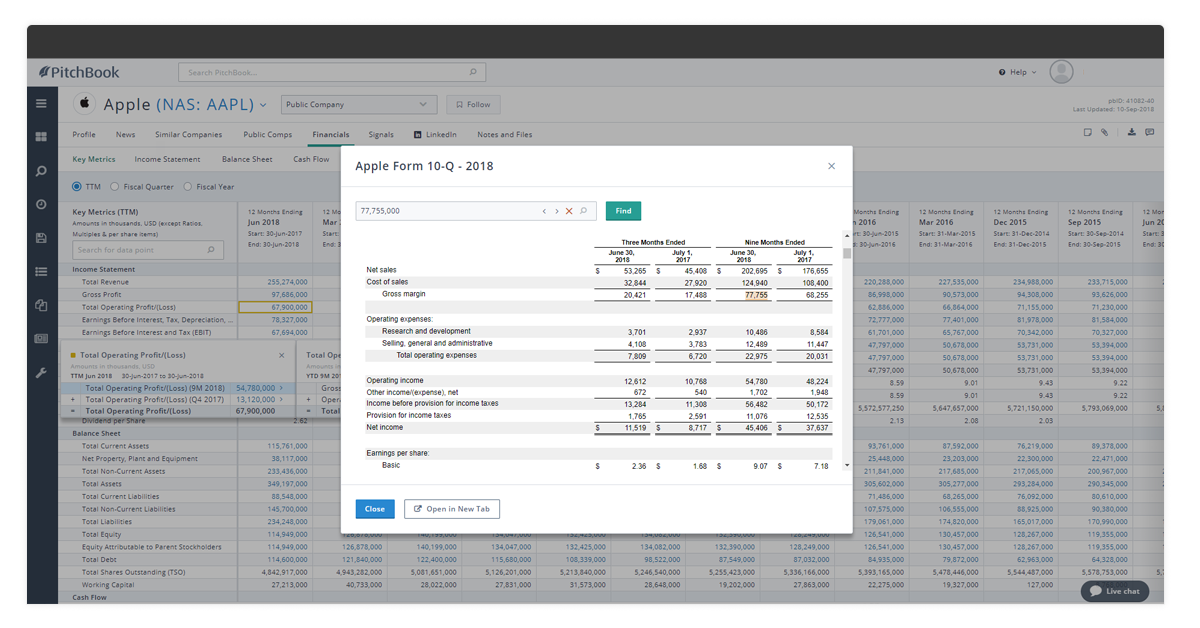
Task: Switch to the Cash Flow sub-tab
Action: pos(311,159)
